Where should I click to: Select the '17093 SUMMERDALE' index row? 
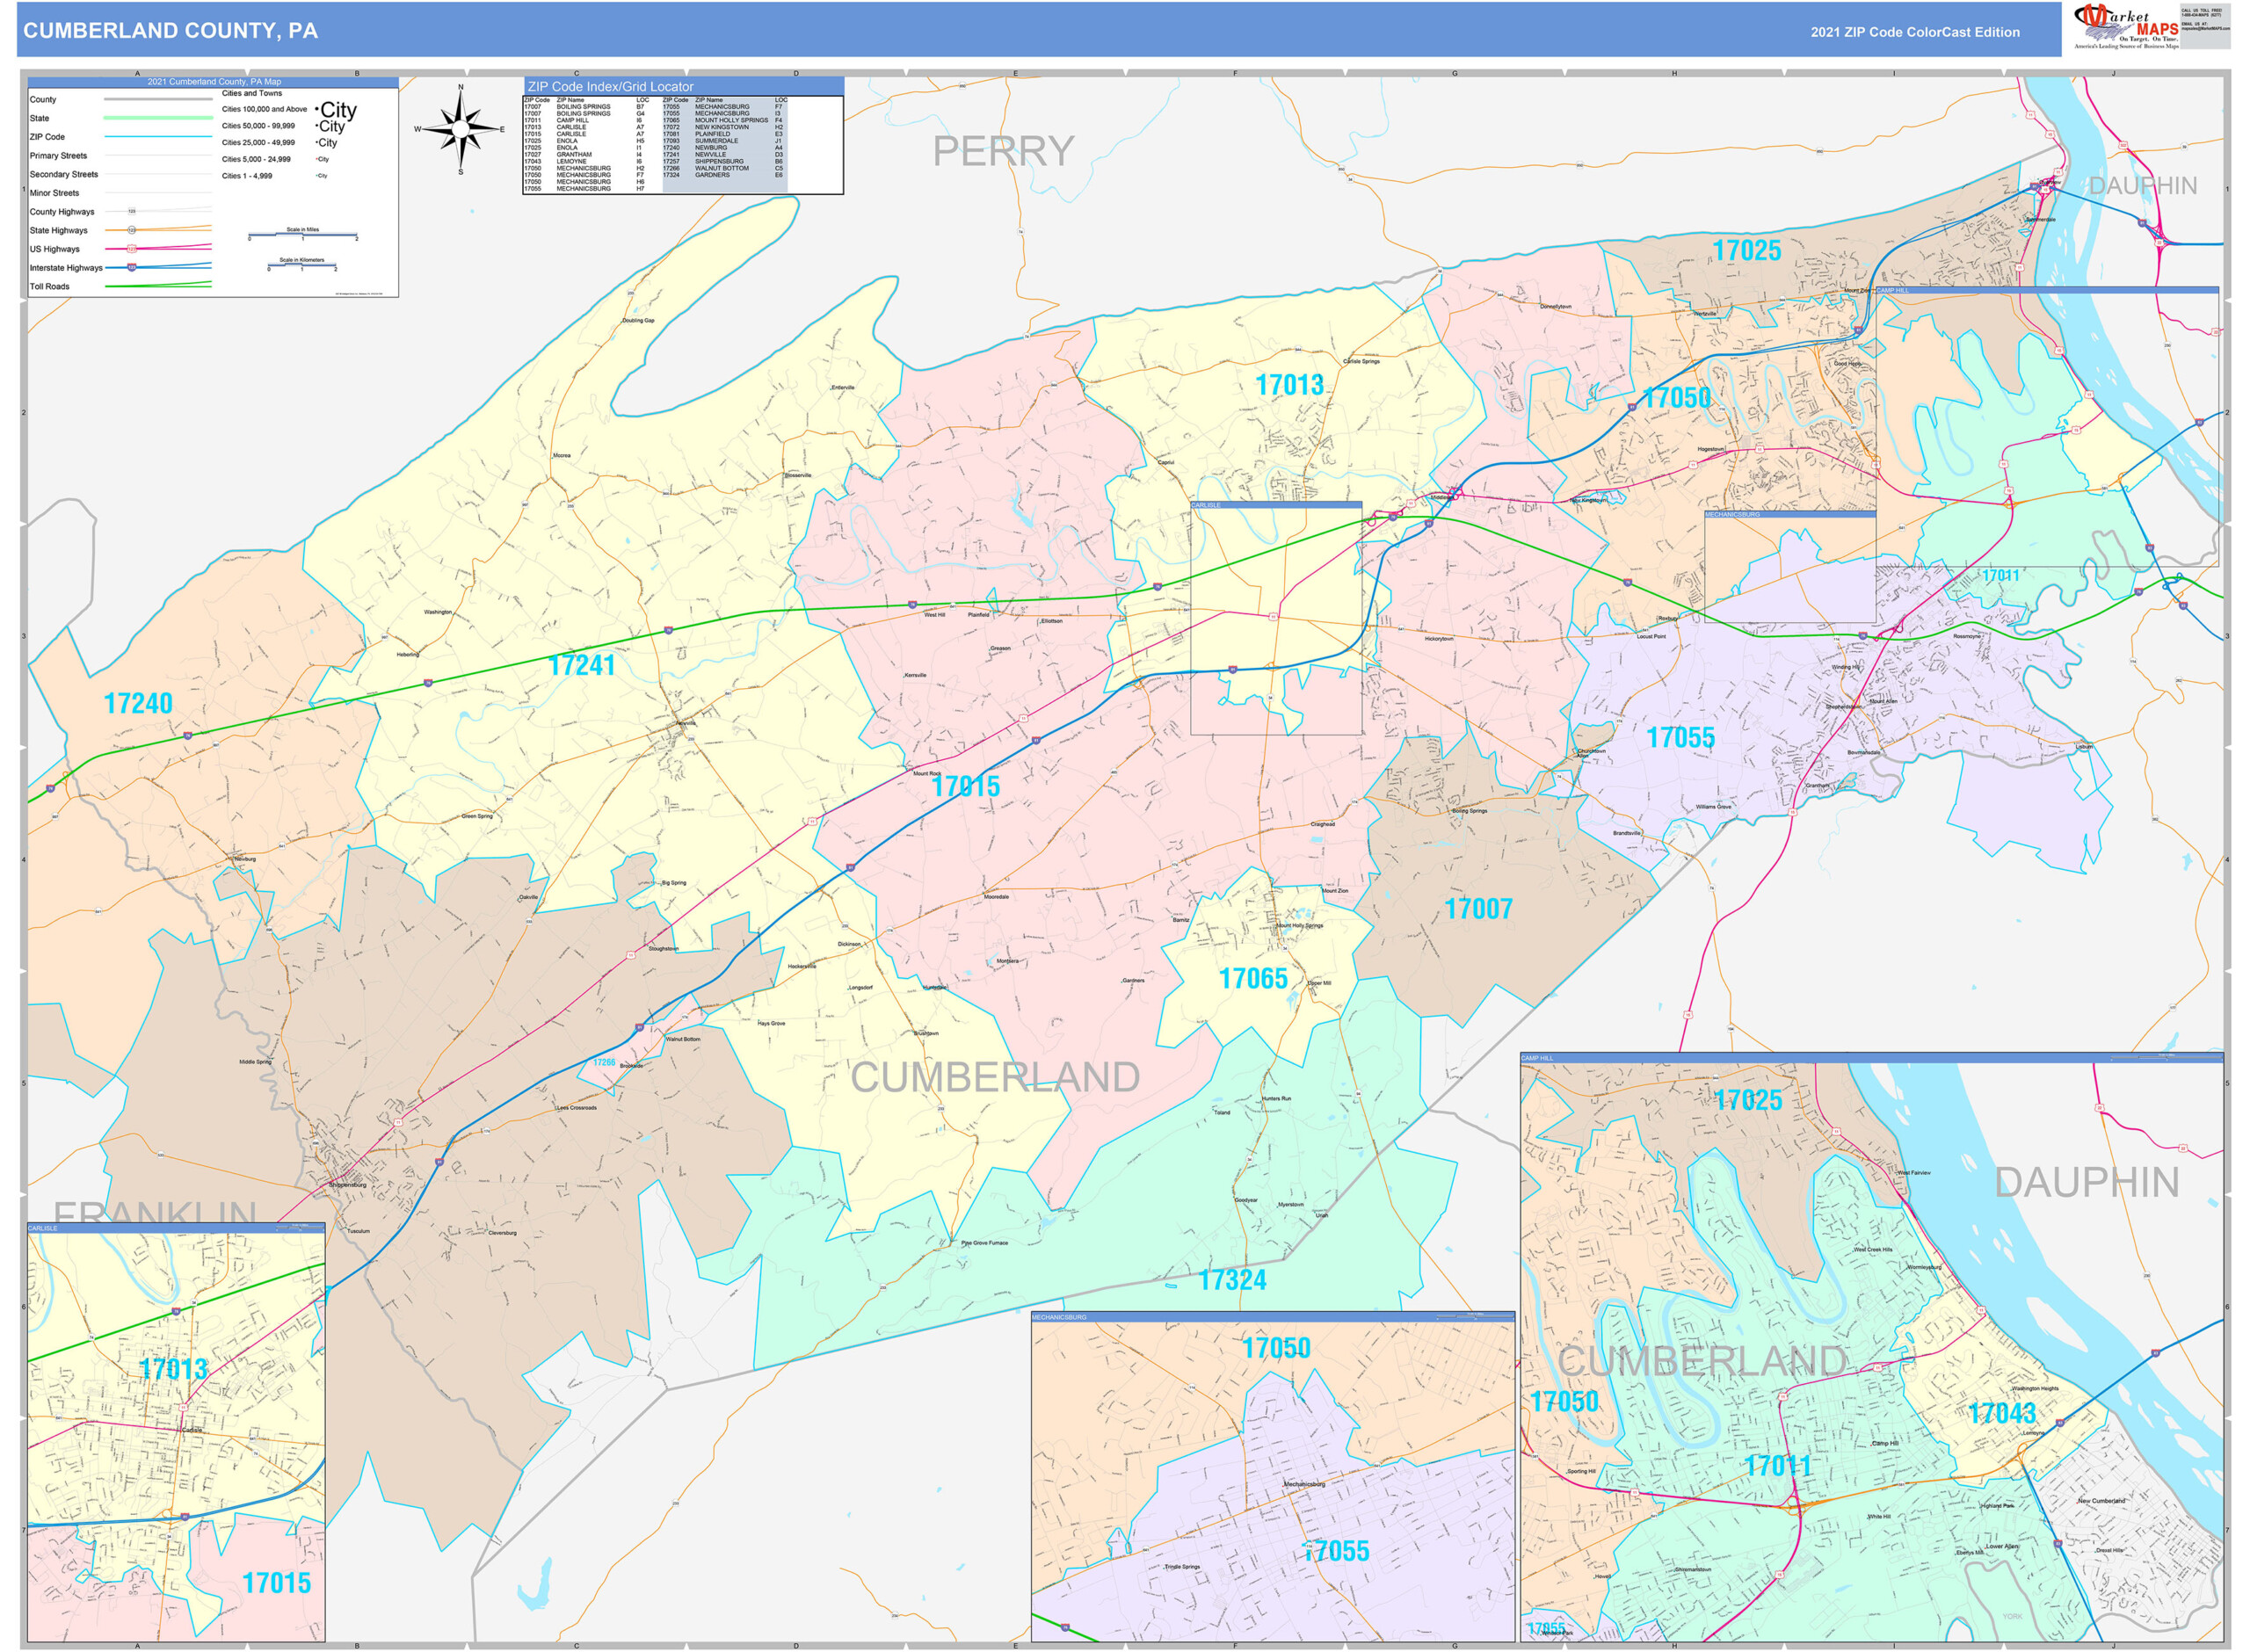[724, 141]
